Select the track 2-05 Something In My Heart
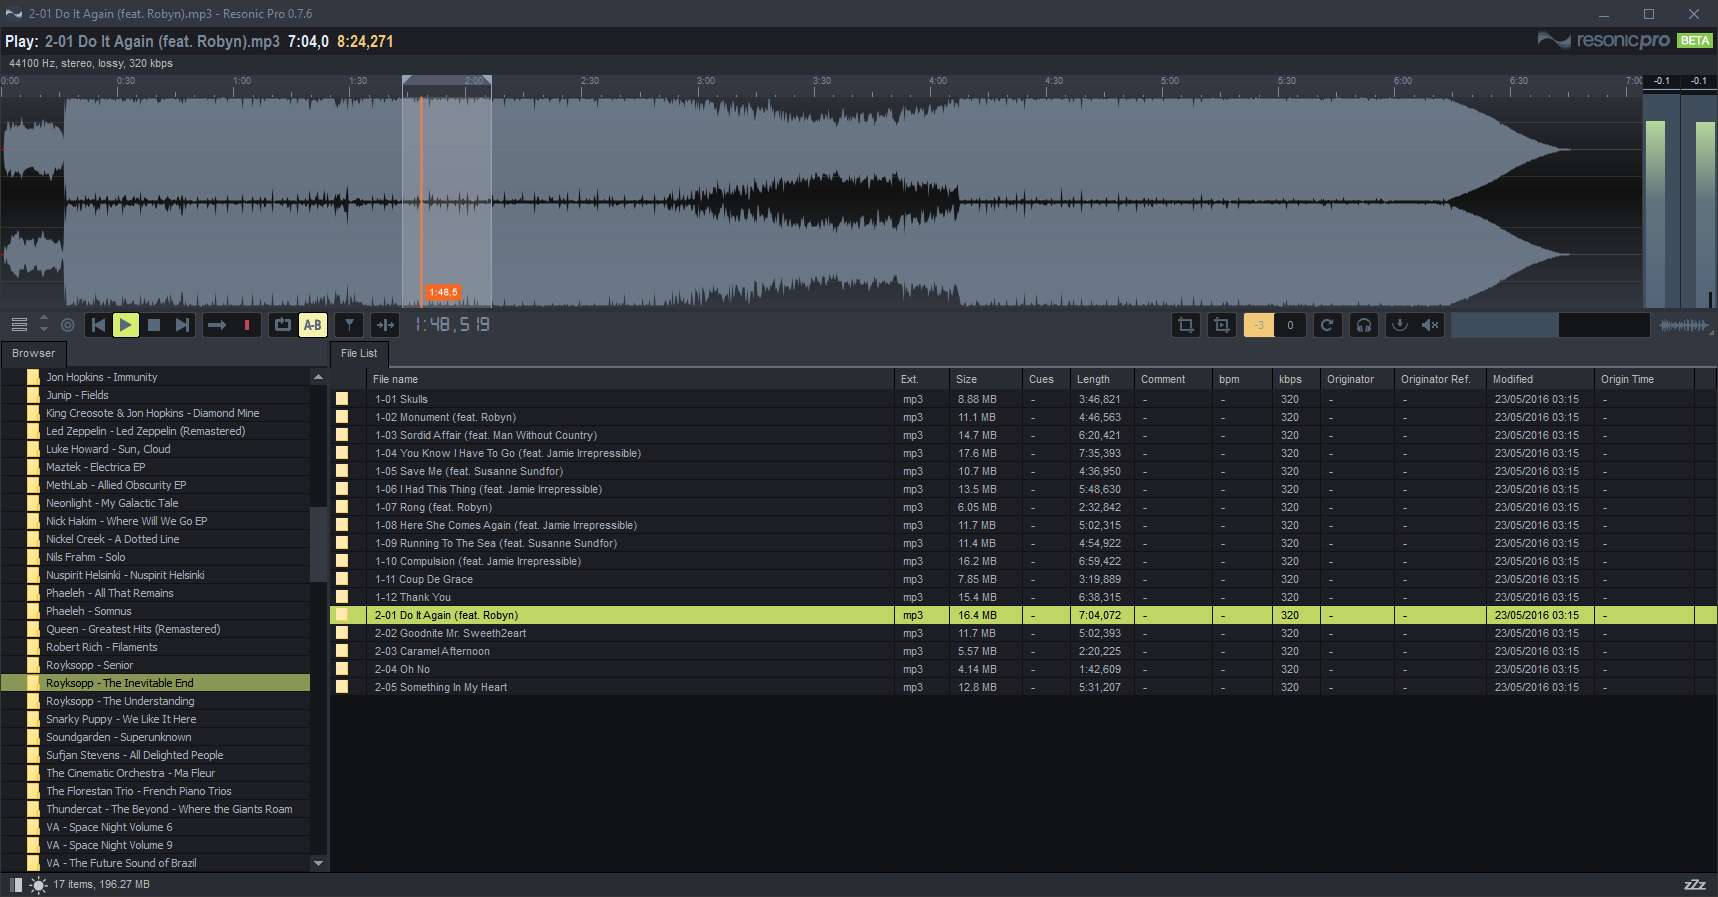1718x897 pixels. coord(441,687)
